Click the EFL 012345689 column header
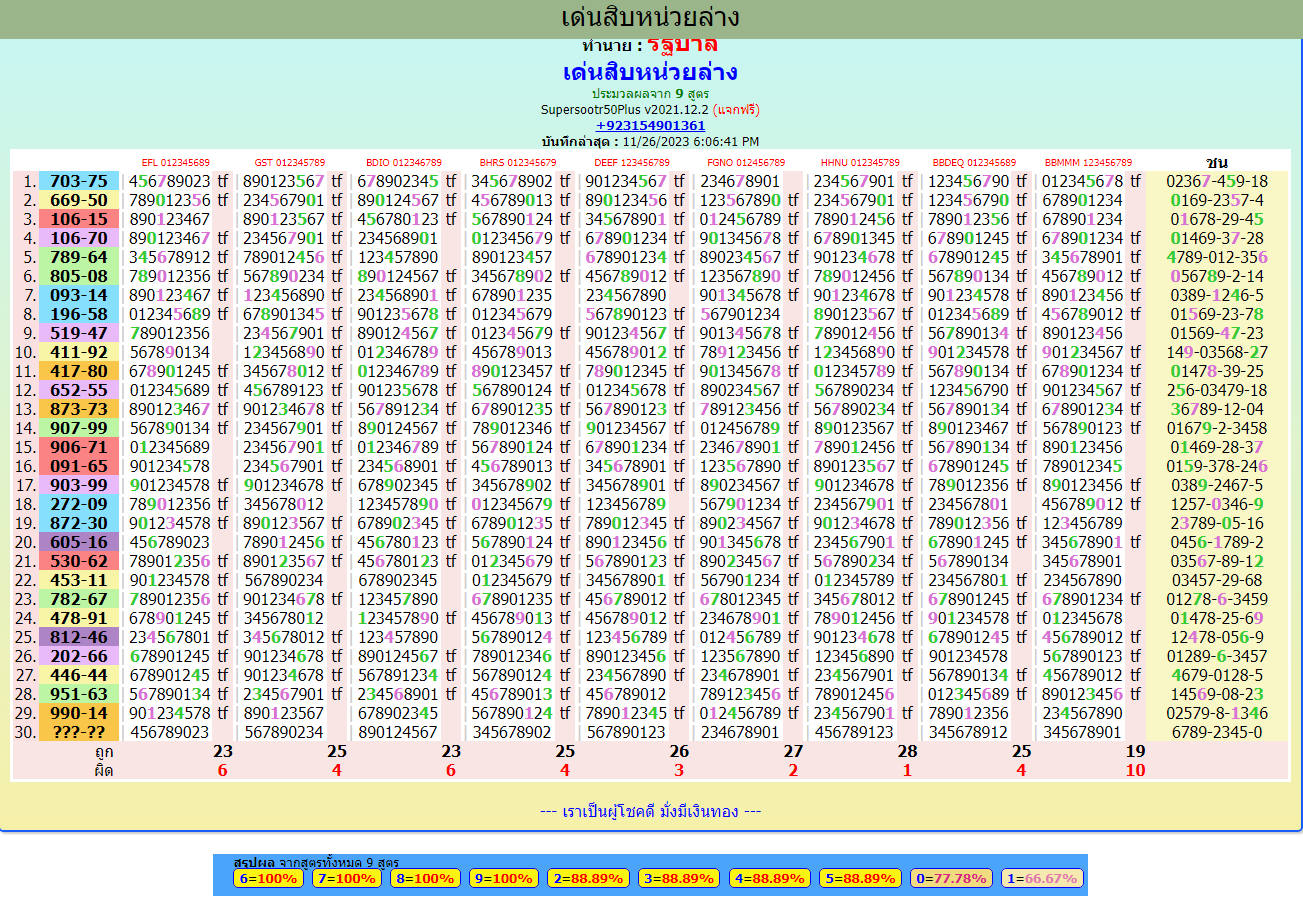This screenshot has height=905, width=1303. pos(176,162)
